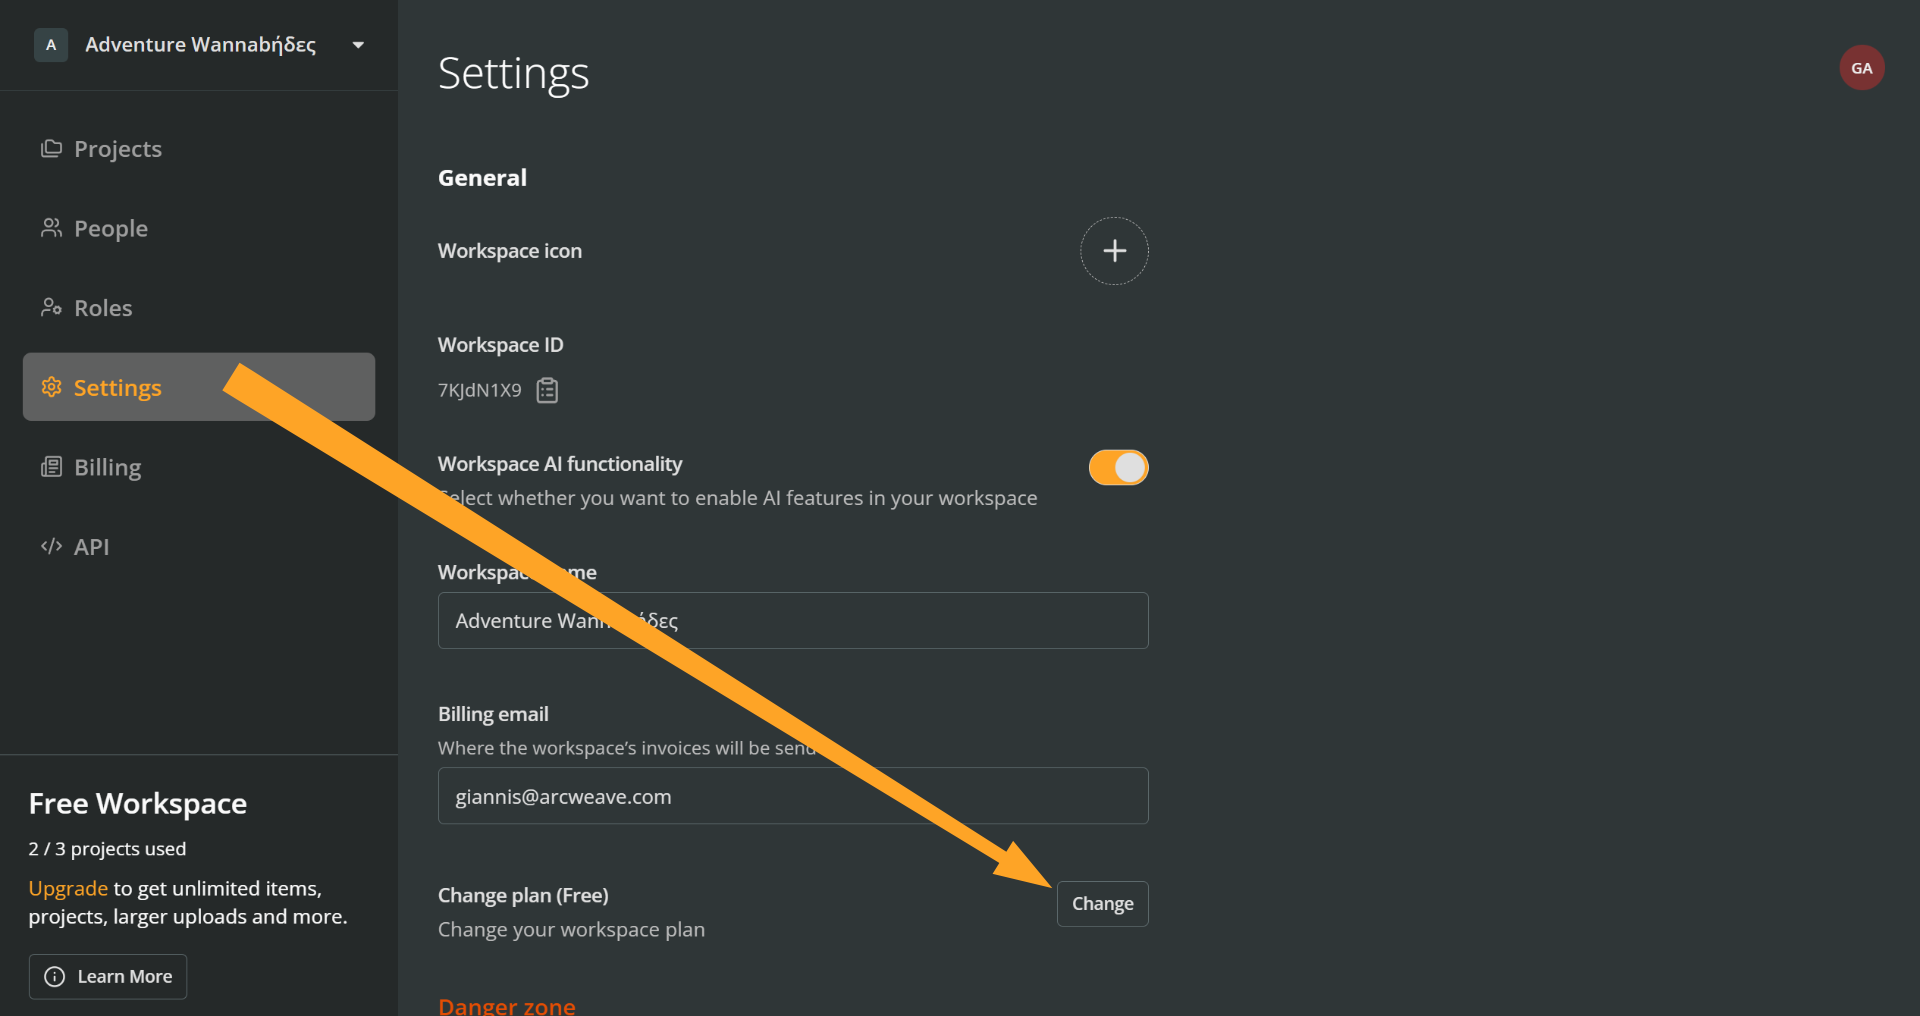Screen dimensions: 1920x1016
Task: Click the Billing icon in sidebar
Action: click(x=51, y=467)
